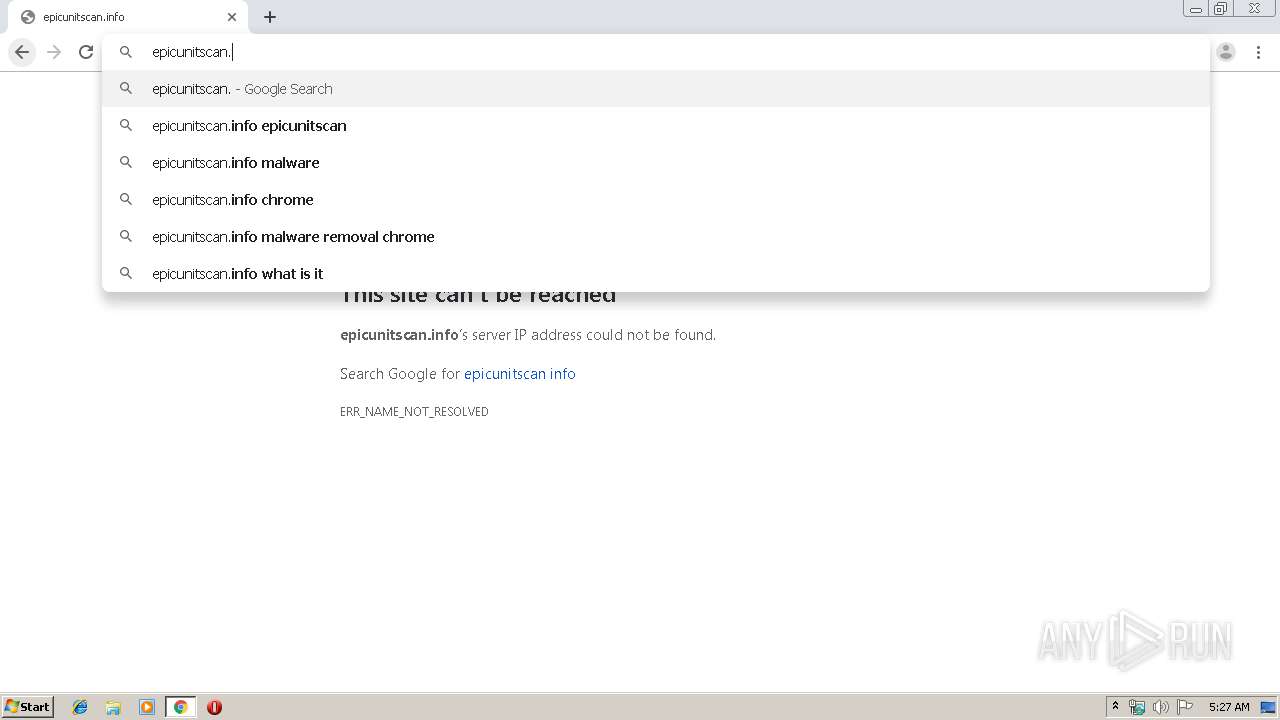
Task: Pick 'epicunitscan.info malware removal chrome' suggestion
Action: [x=656, y=237]
